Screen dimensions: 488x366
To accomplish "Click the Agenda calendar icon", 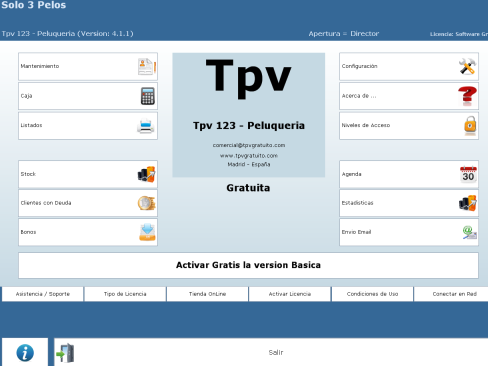I will coord(468,174).
